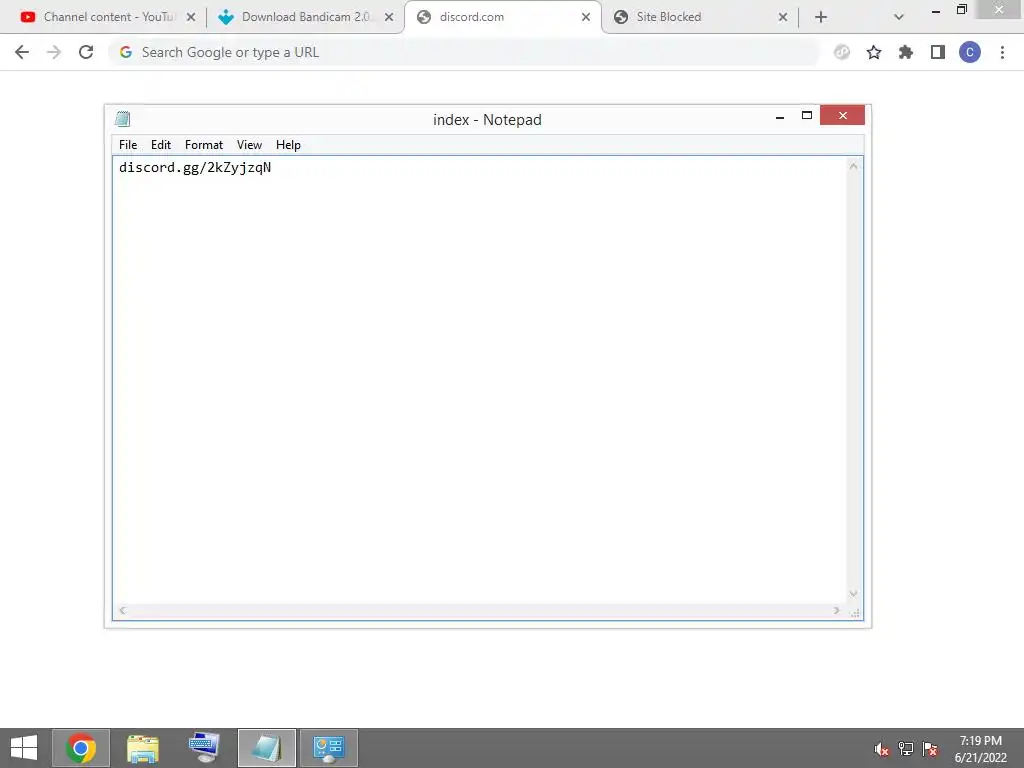
Task: Close the discord.com tab
Action: click(586, 17)
